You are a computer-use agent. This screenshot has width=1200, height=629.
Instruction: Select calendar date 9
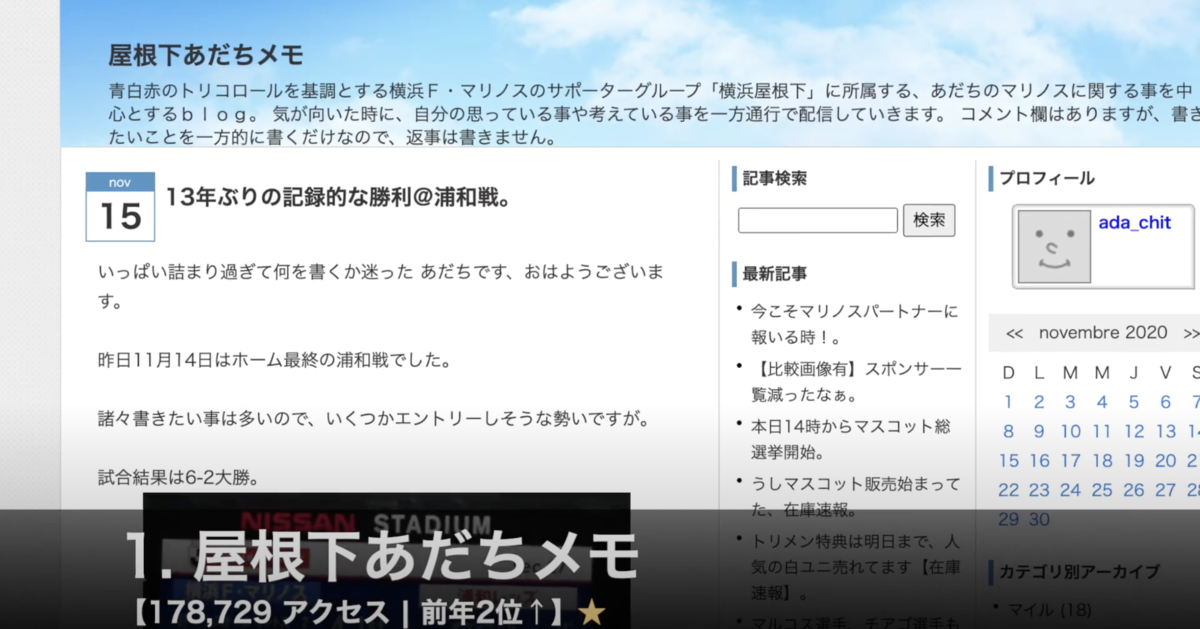point(1039,432)
